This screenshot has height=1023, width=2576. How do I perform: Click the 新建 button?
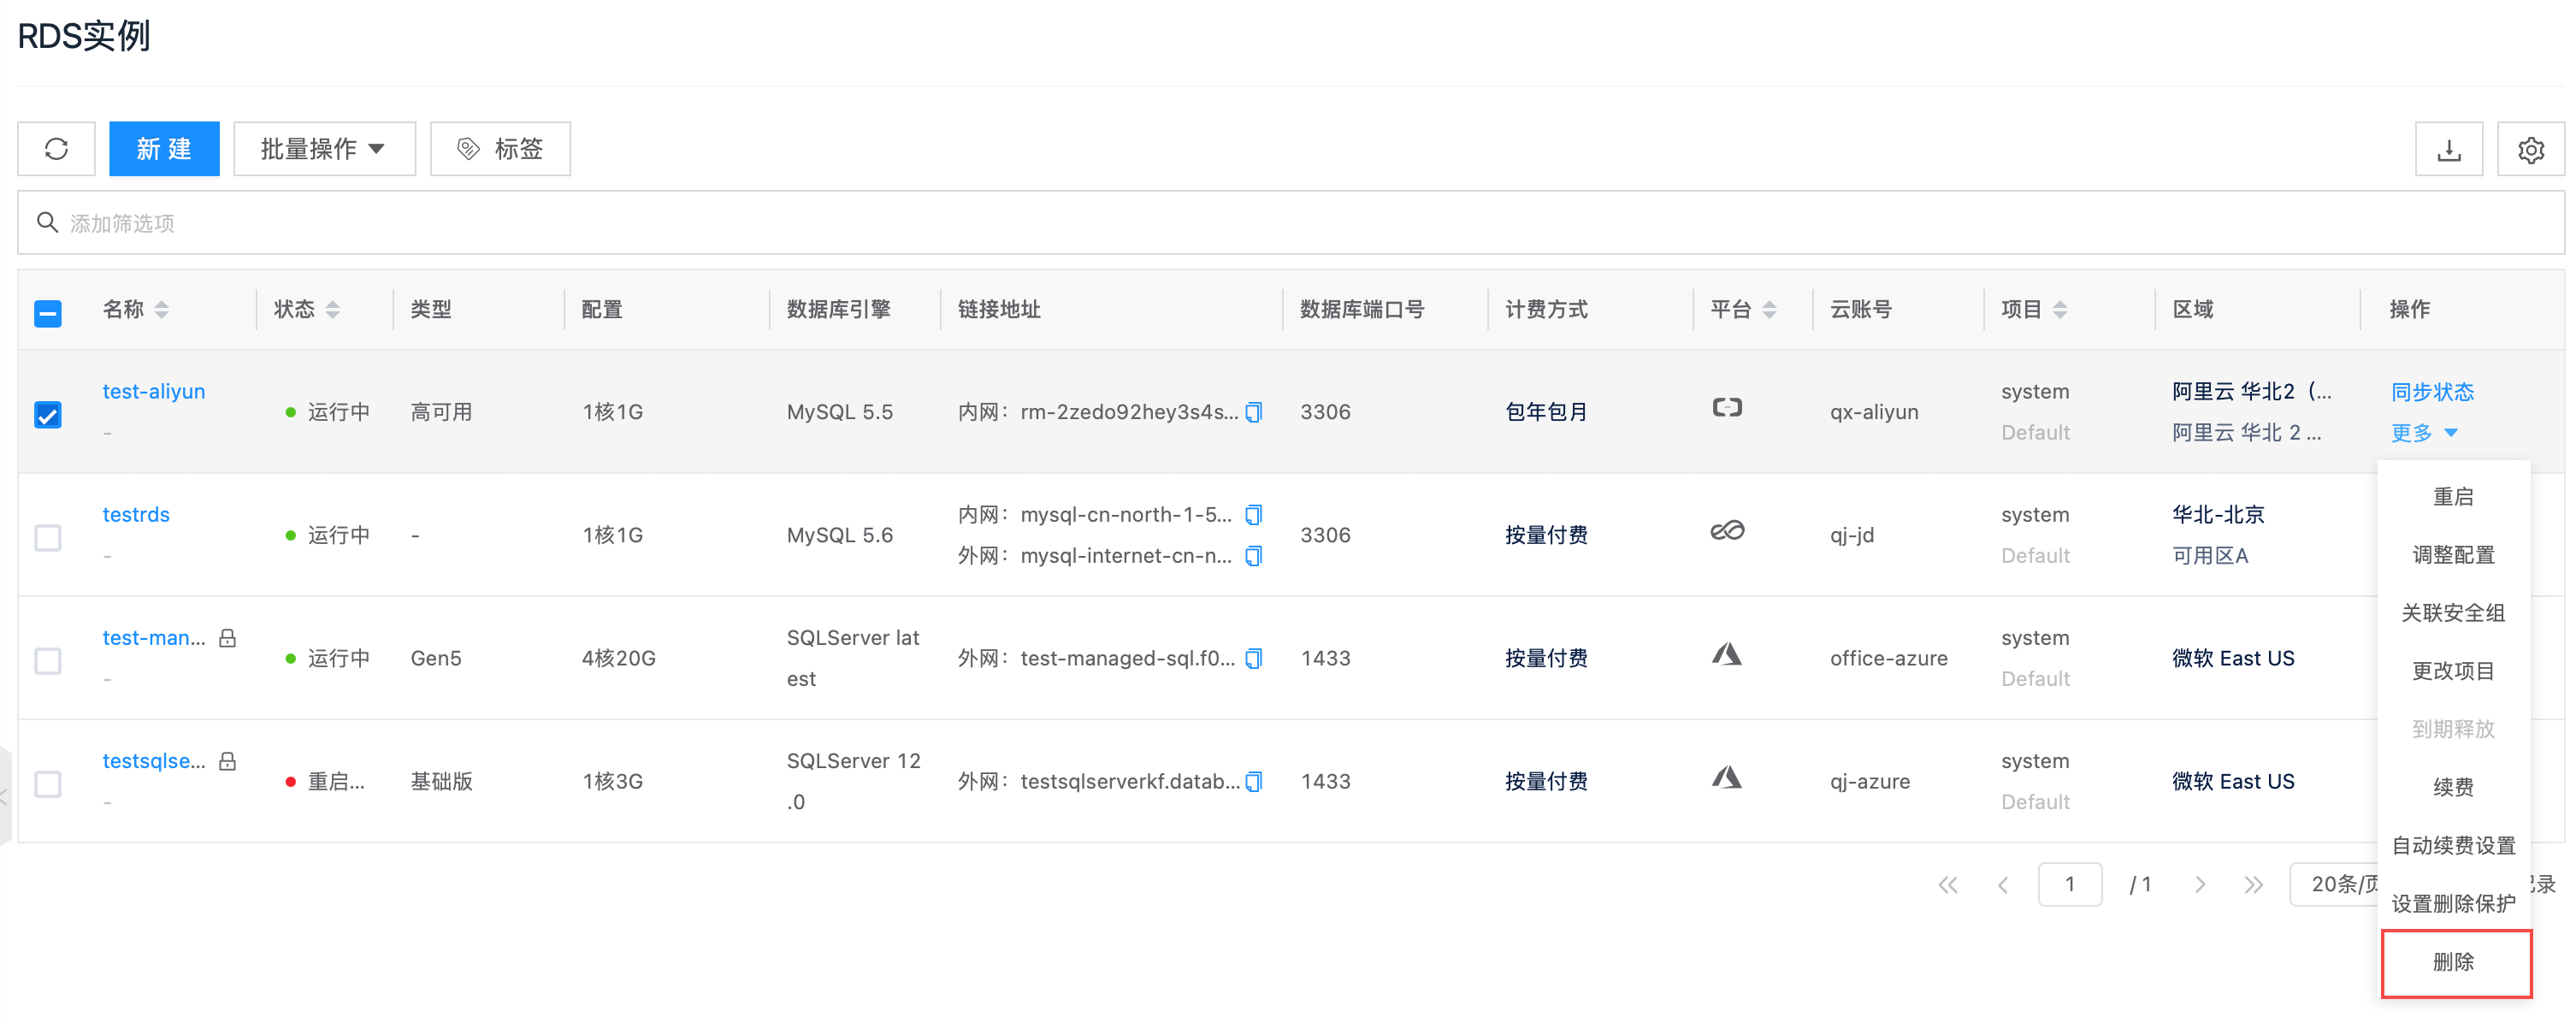(x=164, y=149)
